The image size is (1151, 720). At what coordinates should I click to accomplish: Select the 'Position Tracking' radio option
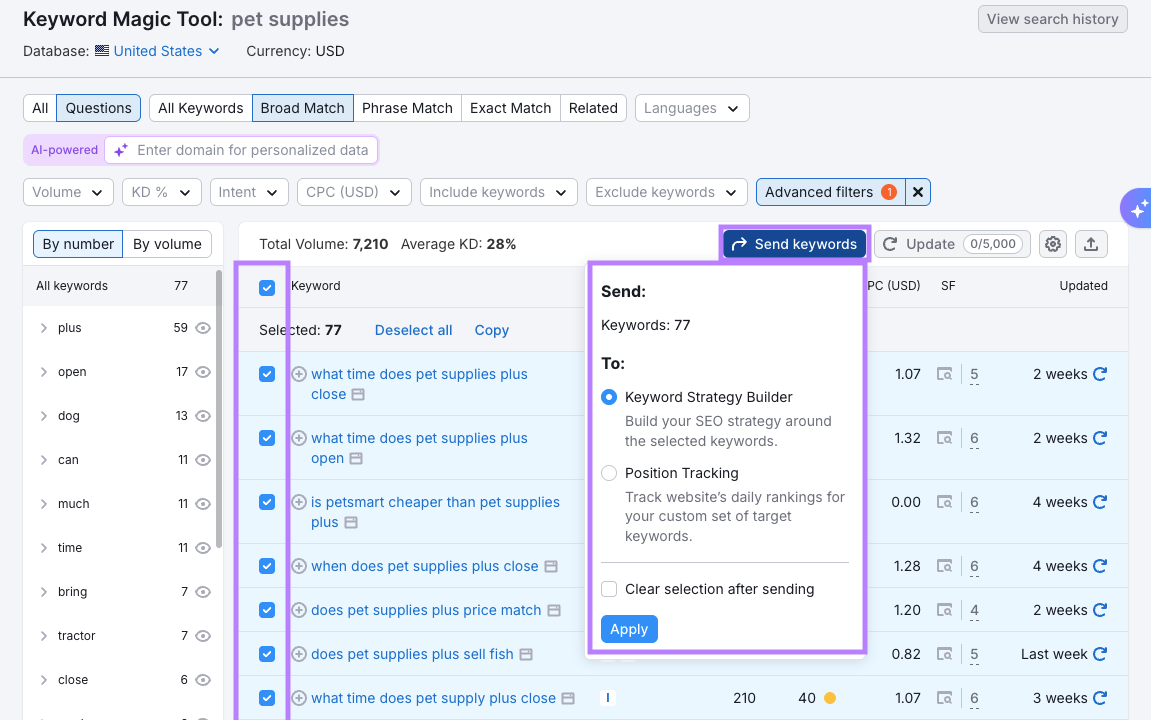point(609,473)
